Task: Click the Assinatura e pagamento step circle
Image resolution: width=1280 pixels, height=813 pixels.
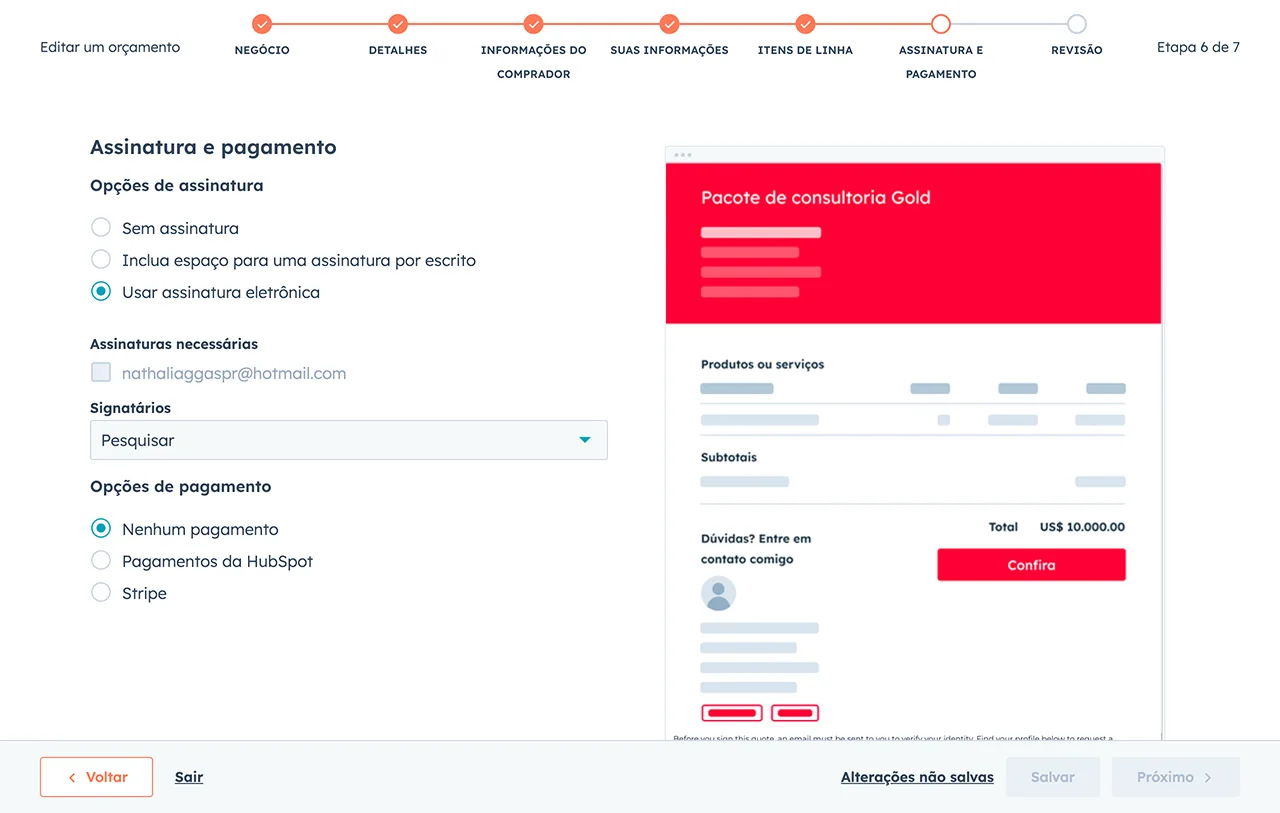Action: point(941,24)
